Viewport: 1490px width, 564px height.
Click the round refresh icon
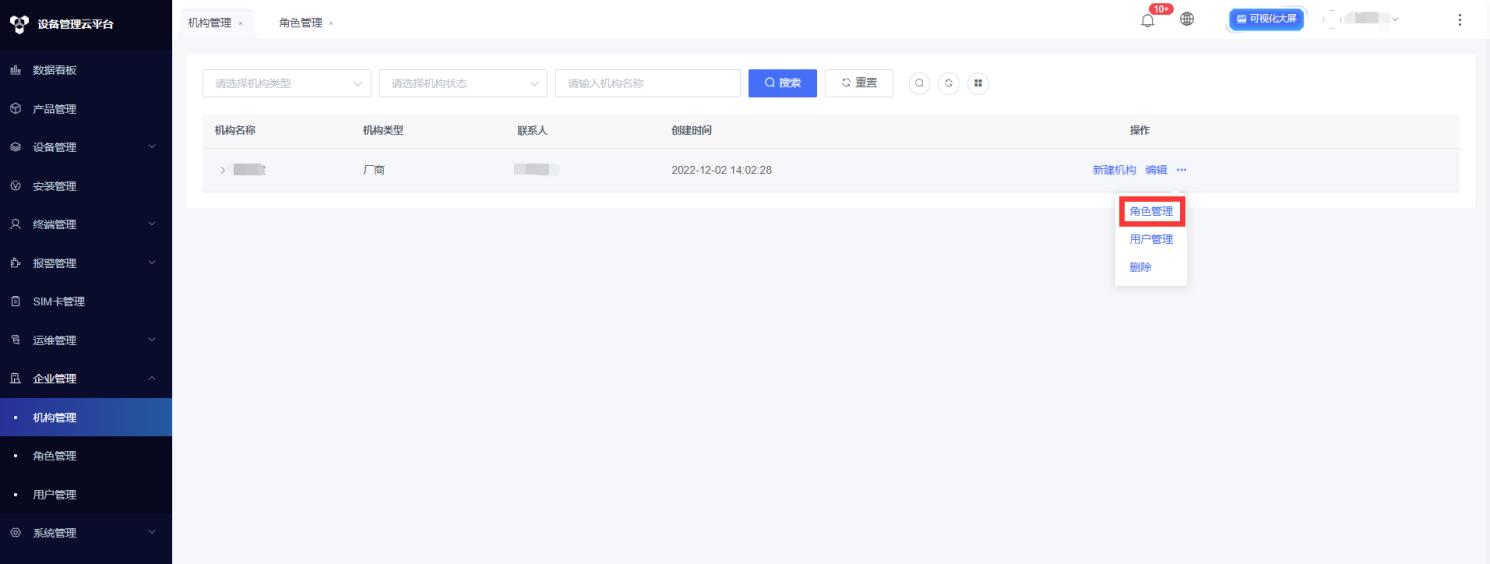tap(948, 83)
